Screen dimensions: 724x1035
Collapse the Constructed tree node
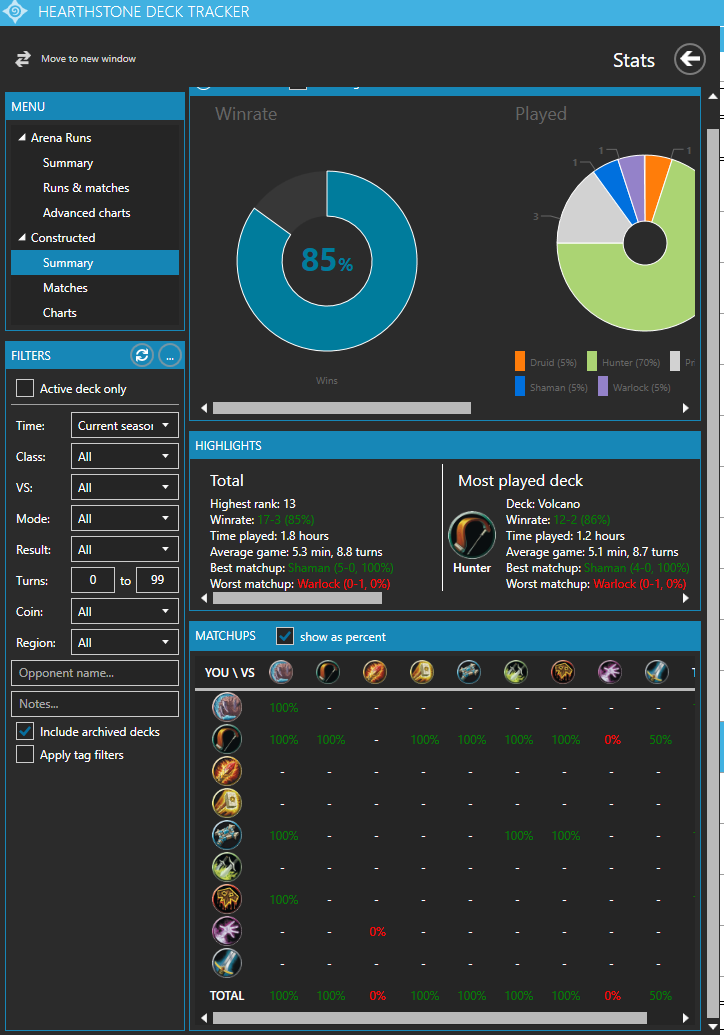pyautogui.click(x=22, y=237)
